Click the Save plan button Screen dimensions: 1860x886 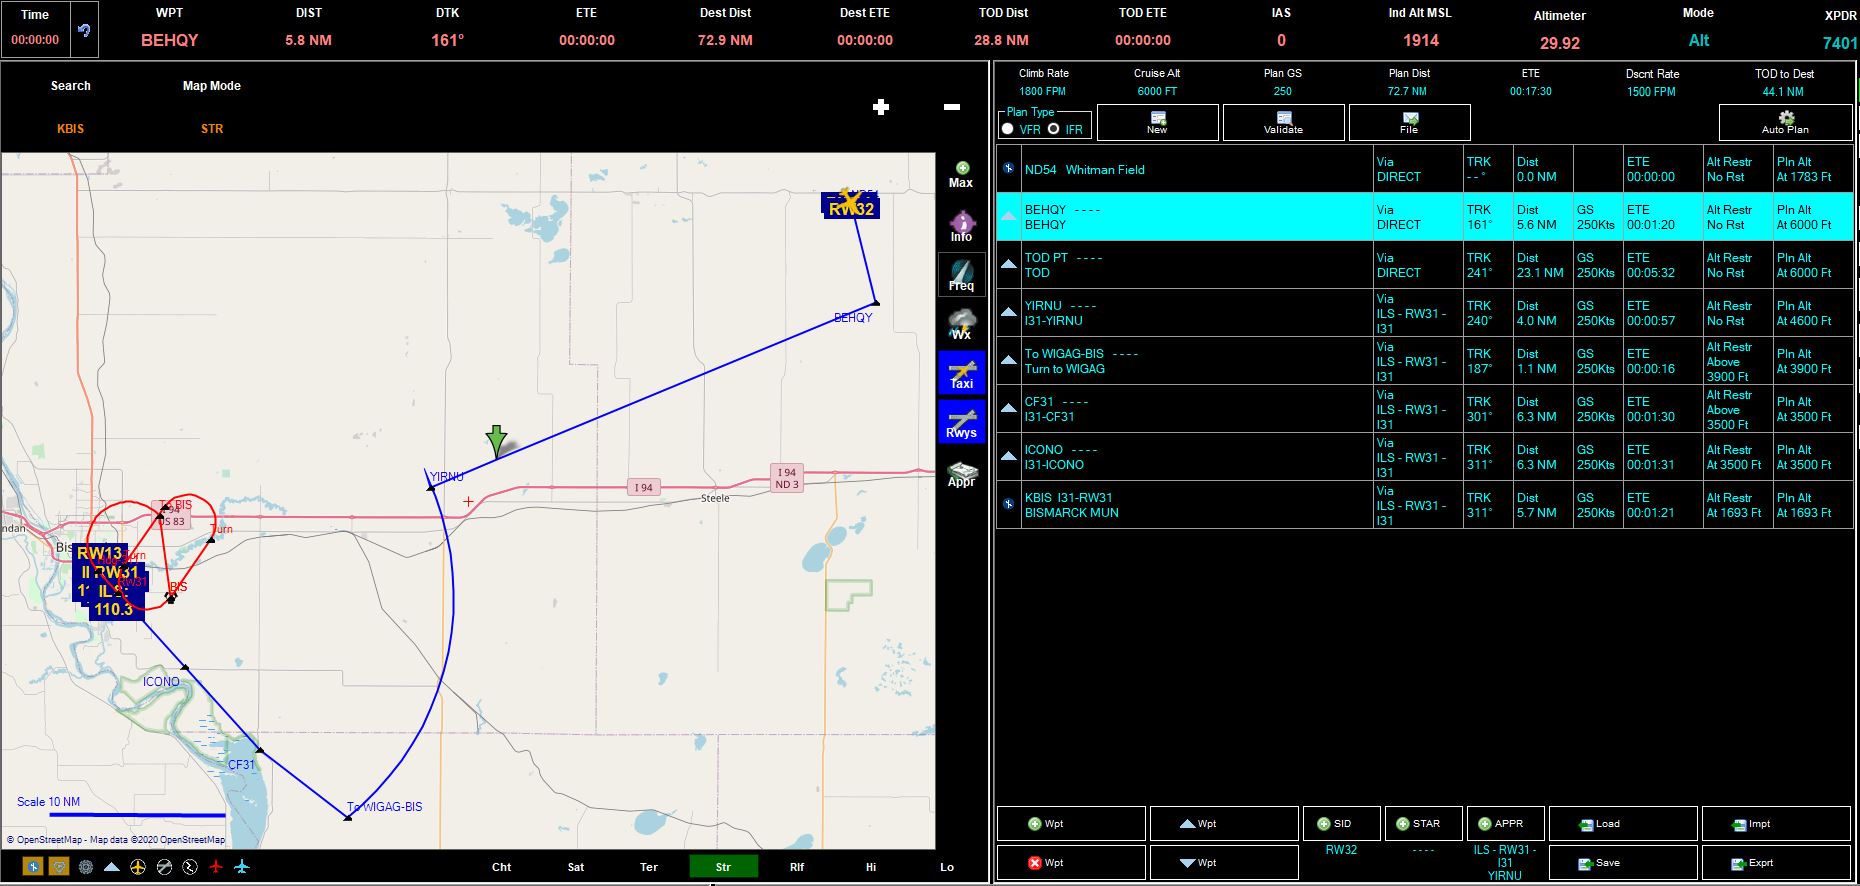[x=1623, y=863]
